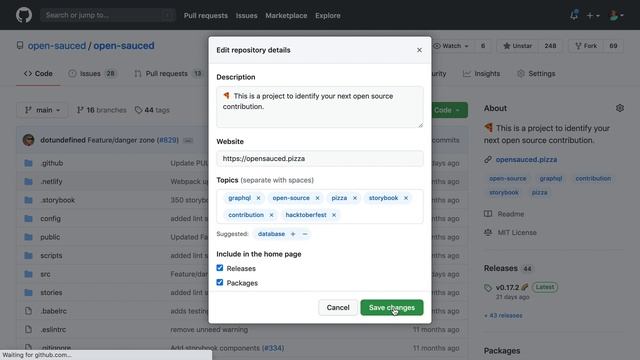Open the stories folder
The height and width of the screenshot is (360, 640).
51,292
